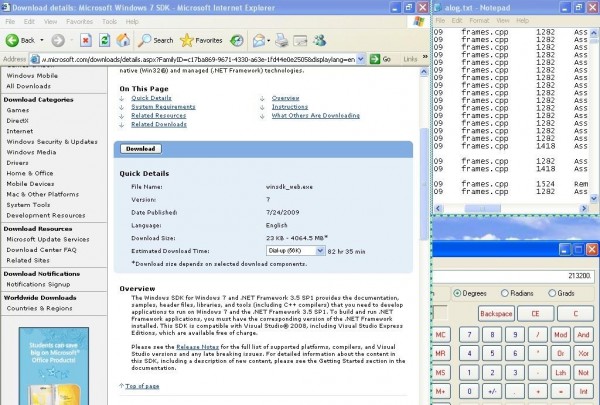Open Countries & Regions in sidebar
Image resolution: width=600 pixels, height=405 pixels.
click(39, 308)
